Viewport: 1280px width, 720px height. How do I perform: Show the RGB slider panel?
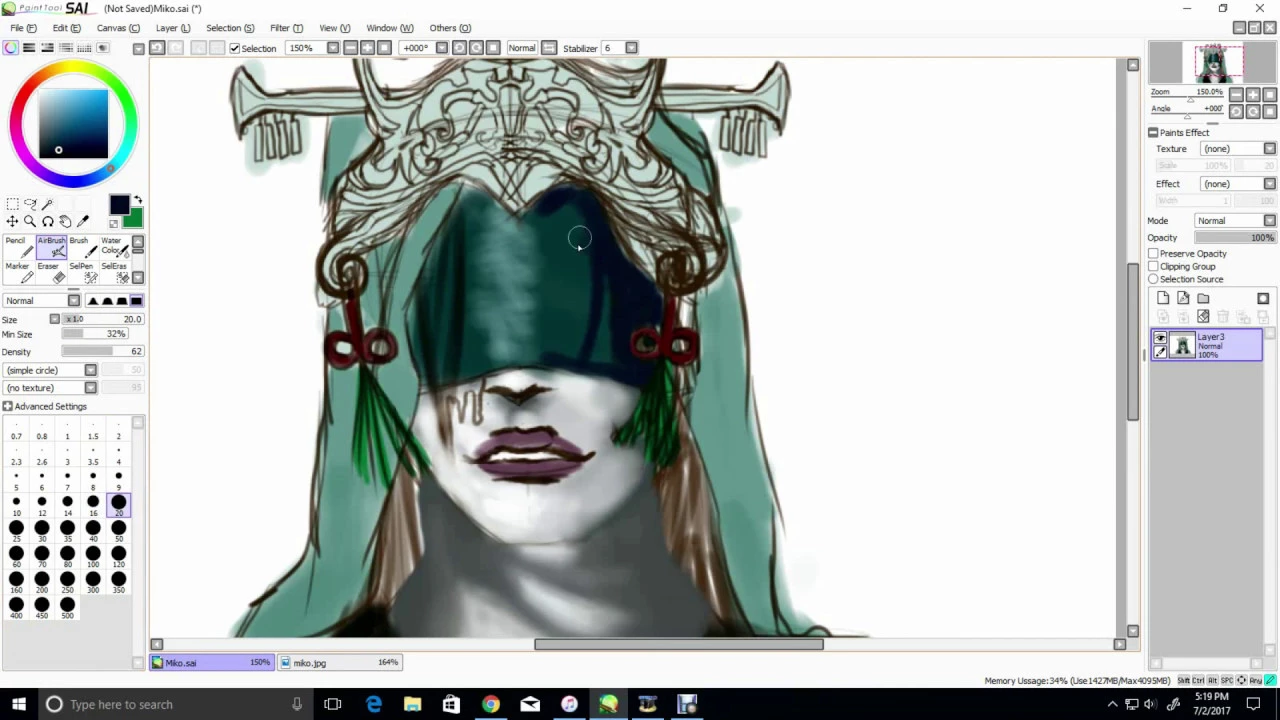29,48
